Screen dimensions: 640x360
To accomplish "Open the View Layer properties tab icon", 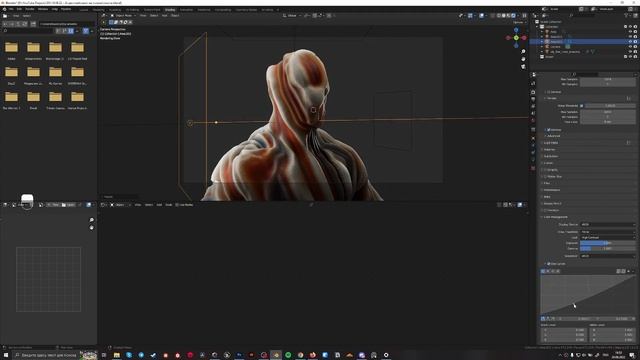I will point(533,106).
